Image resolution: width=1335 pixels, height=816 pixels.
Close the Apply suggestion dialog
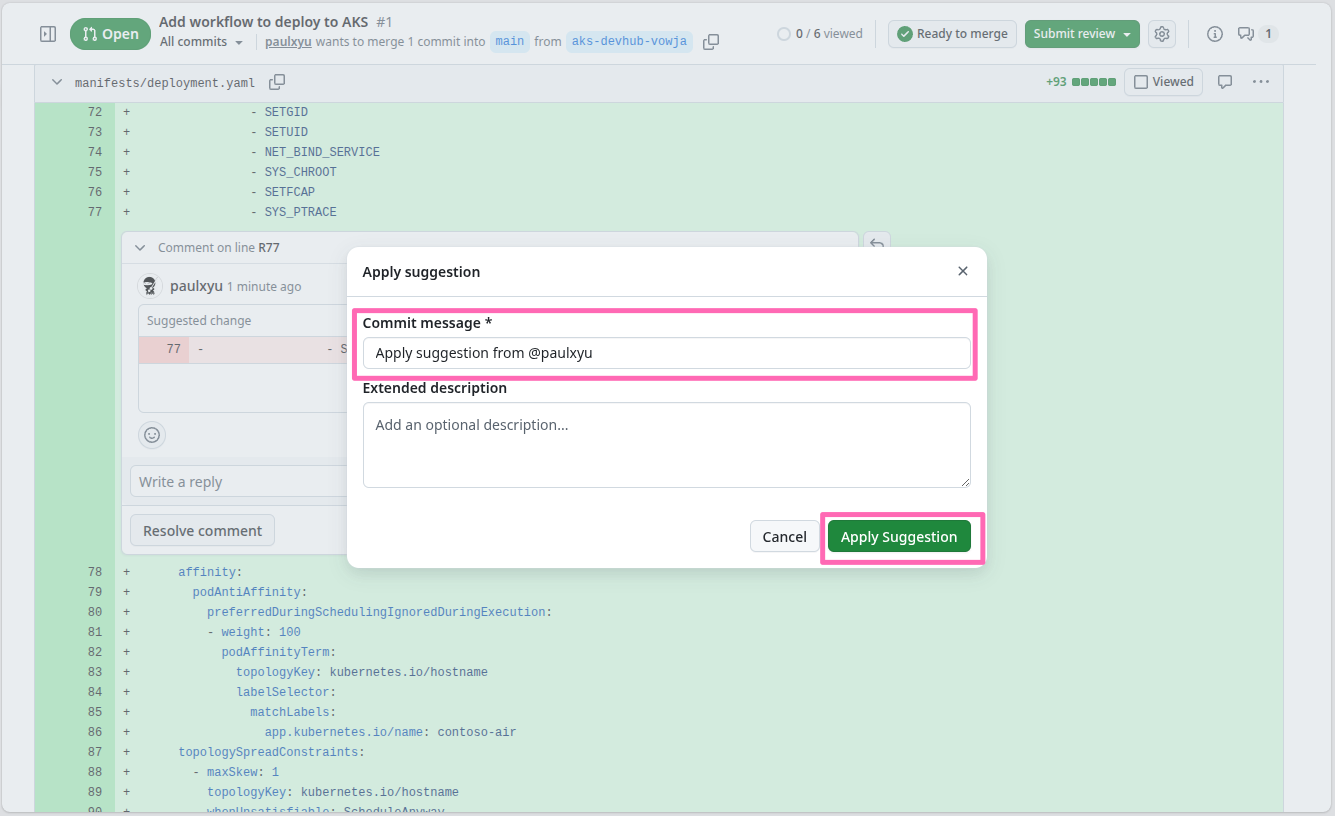coord(963,272)
